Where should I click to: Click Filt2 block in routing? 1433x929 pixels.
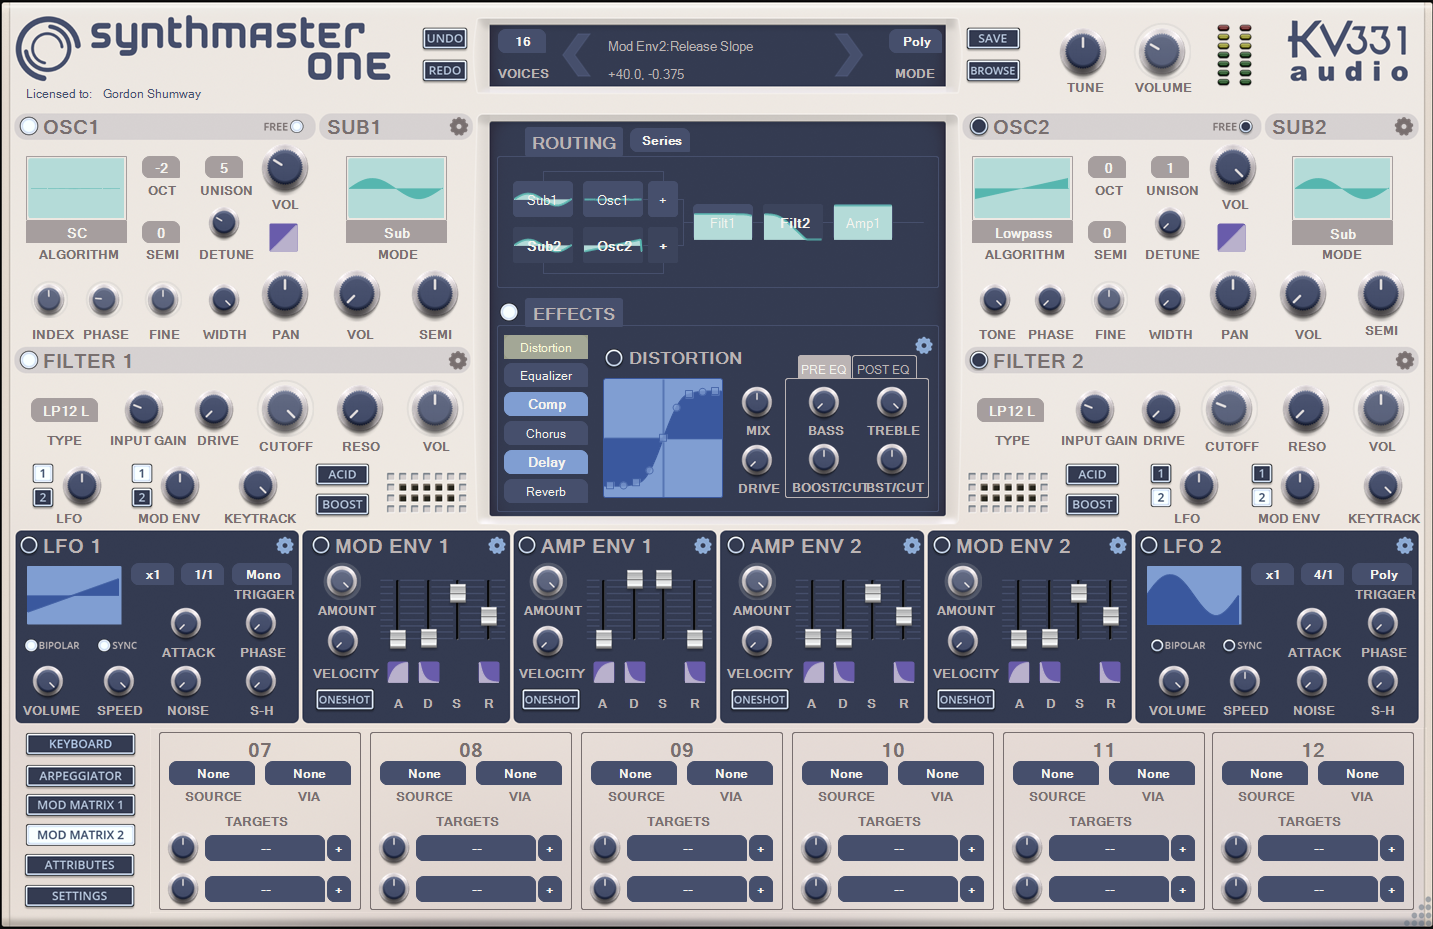point(793,223)
